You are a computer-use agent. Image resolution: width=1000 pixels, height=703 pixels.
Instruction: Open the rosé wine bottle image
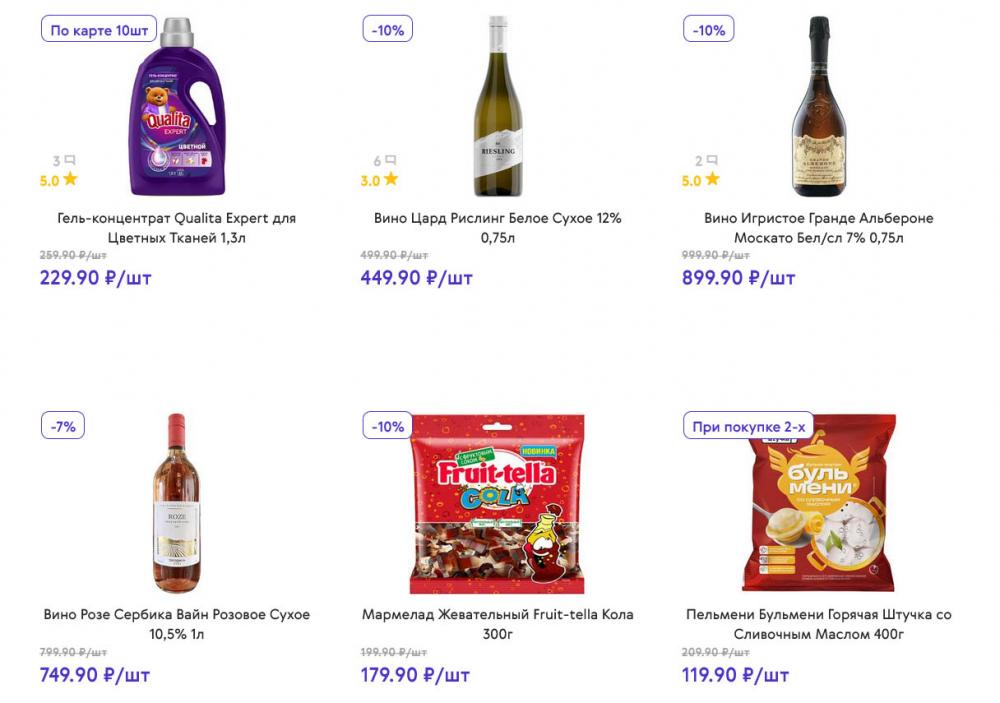(x=177, y=504)
